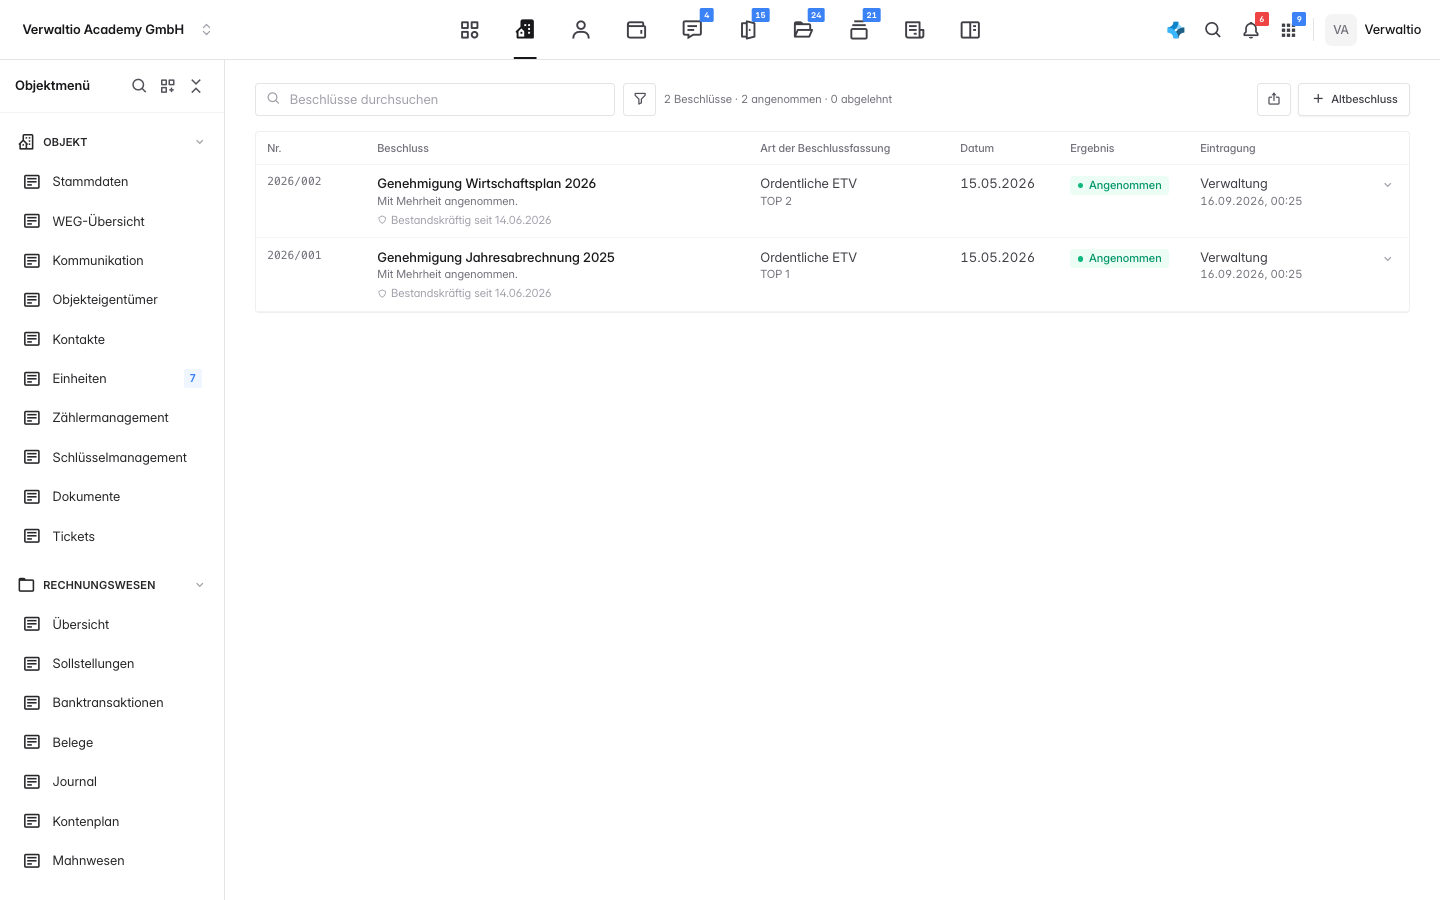Open the global search magnifier in header
This screenshot has width=1440, height=900.
coord(1213,30)
